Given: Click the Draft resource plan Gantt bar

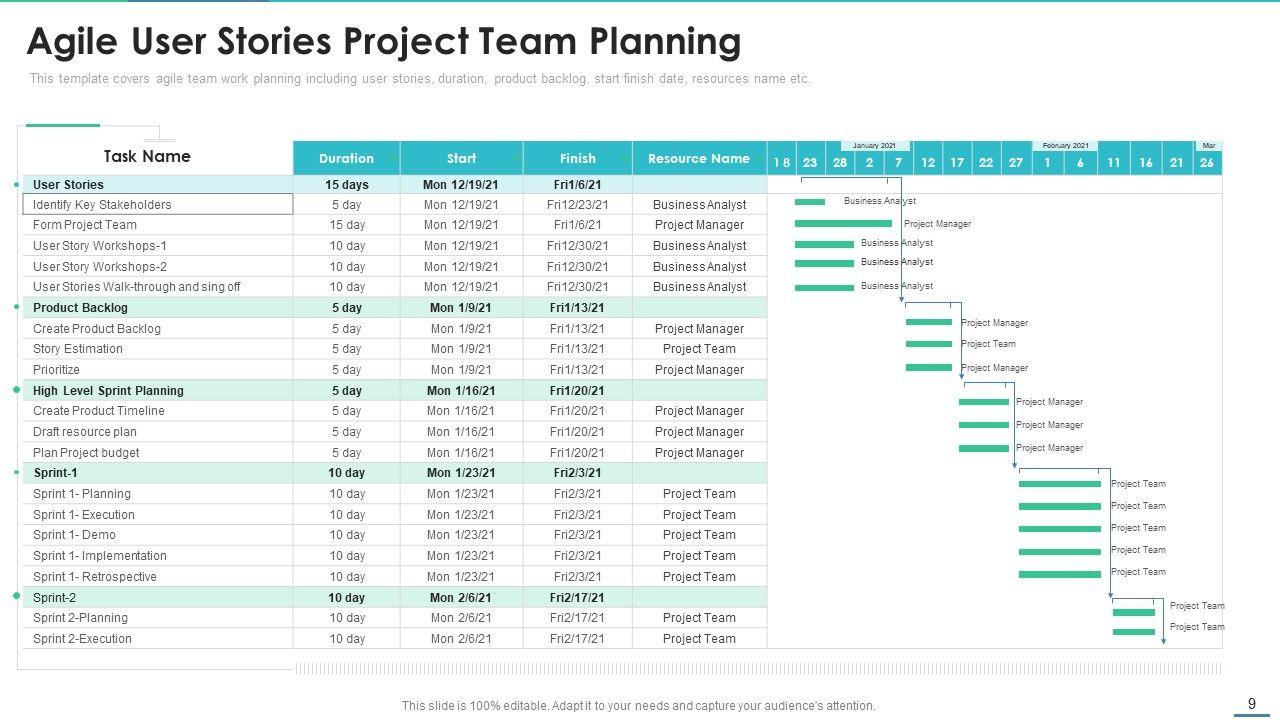Looking at the screenshot, I should pos(984,425).
